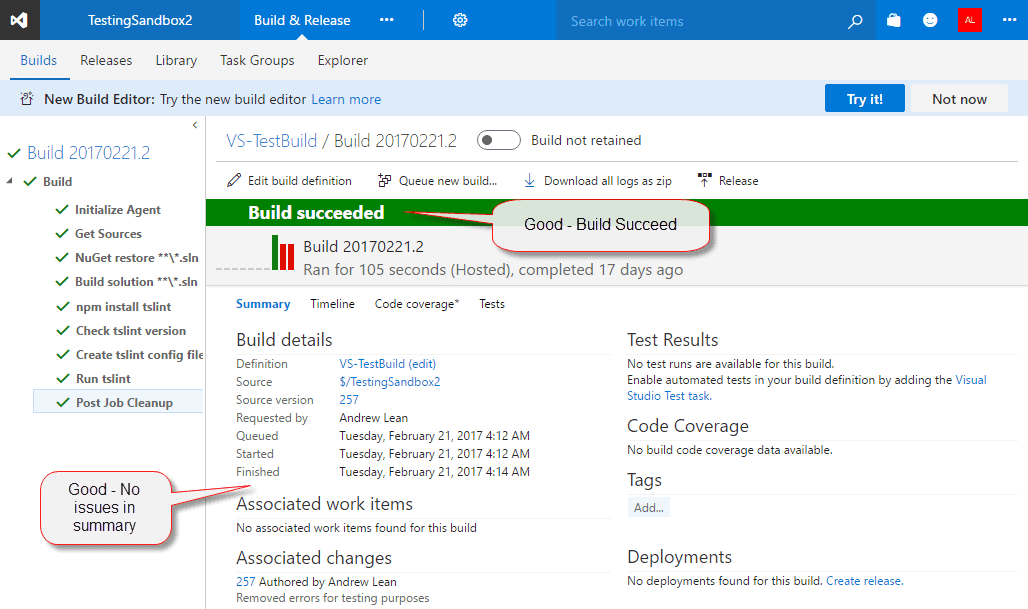Select the Run tslint step
This screenshot has width=1028, height=609.
coord(103,379)
